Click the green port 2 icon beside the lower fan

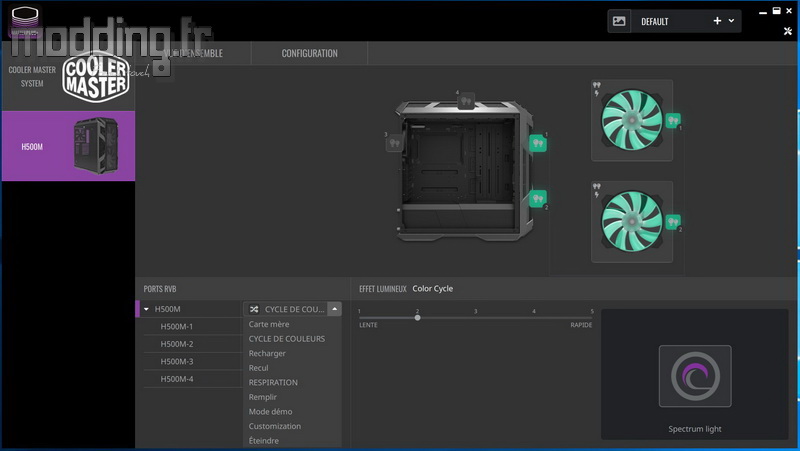673,221
